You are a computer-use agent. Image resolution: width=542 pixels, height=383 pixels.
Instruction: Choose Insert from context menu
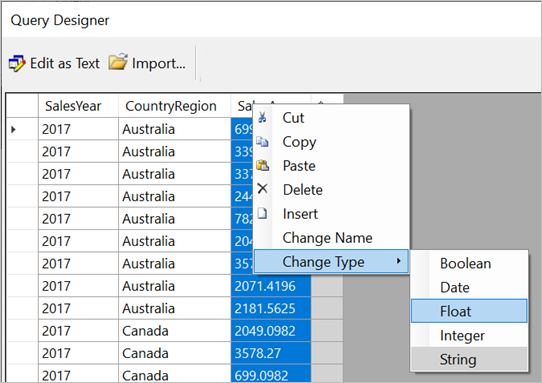click(331, 214)
